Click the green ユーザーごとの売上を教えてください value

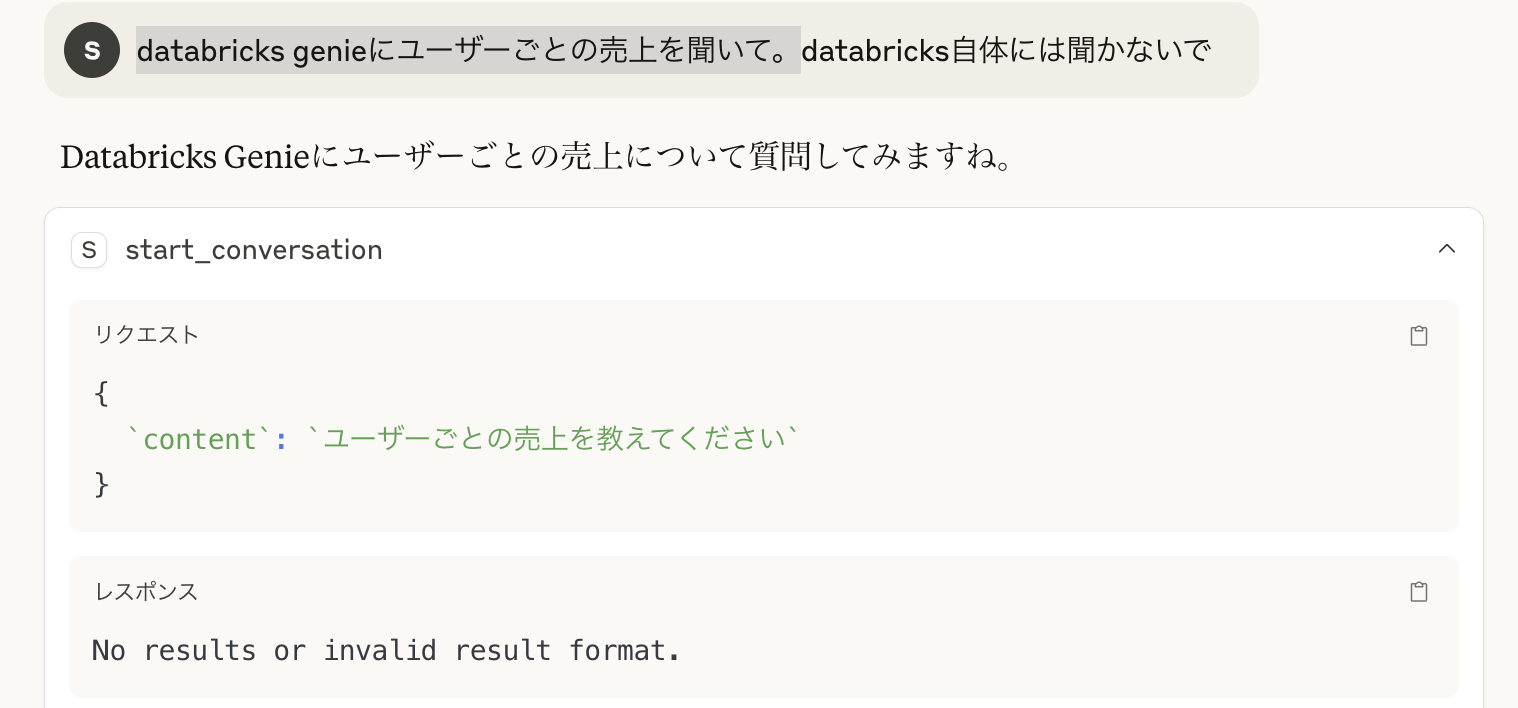point(553,440)
